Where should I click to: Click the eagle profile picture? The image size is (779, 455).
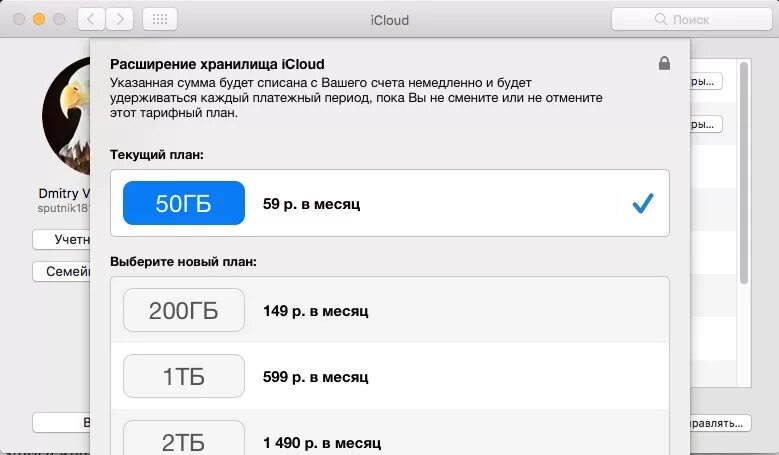click(x=66, y=116)
